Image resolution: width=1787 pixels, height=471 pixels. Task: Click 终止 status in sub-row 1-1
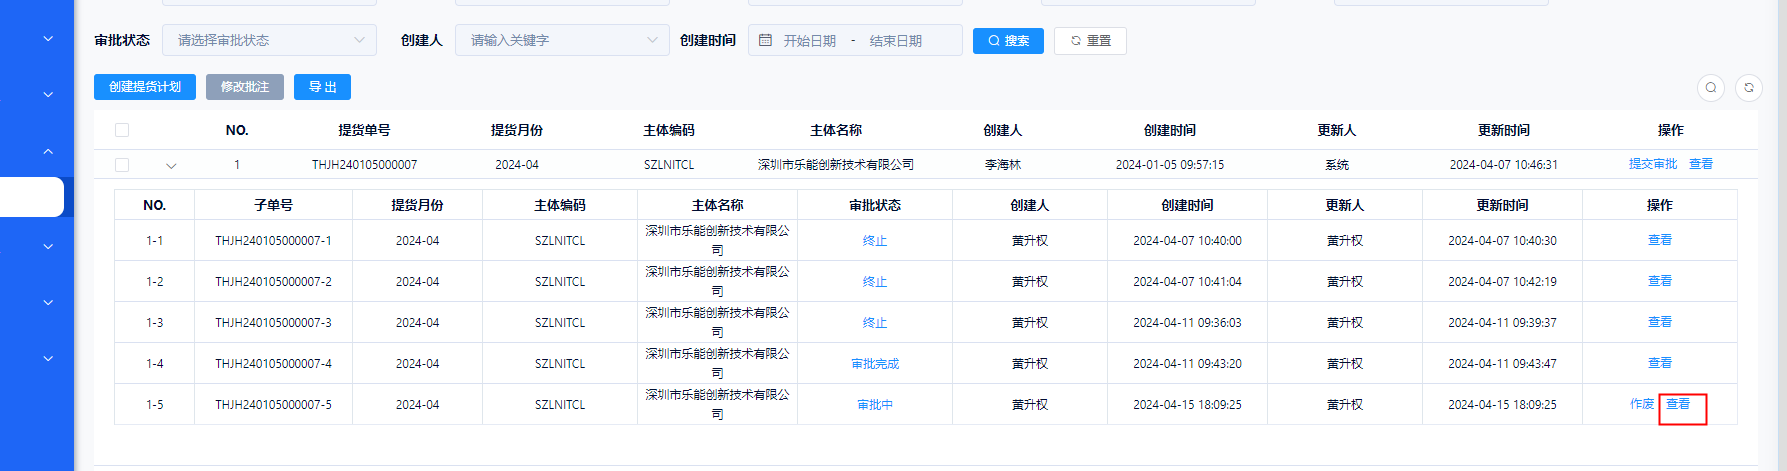pyautogui.click(x=875, y=241)
